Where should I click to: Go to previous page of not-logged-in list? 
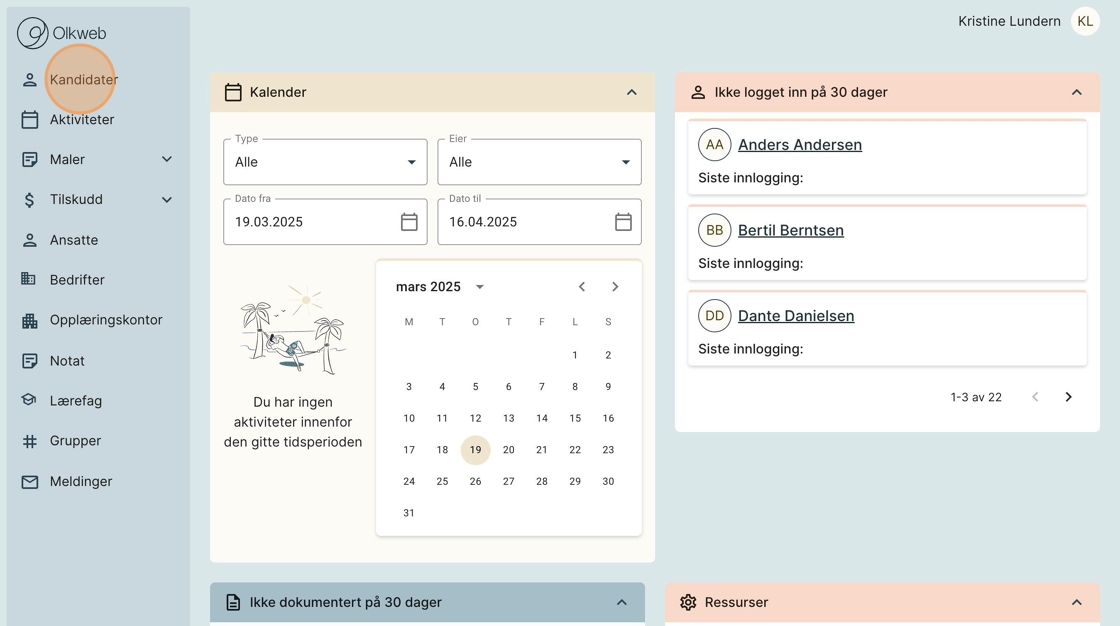click(x=1035, y=397)
